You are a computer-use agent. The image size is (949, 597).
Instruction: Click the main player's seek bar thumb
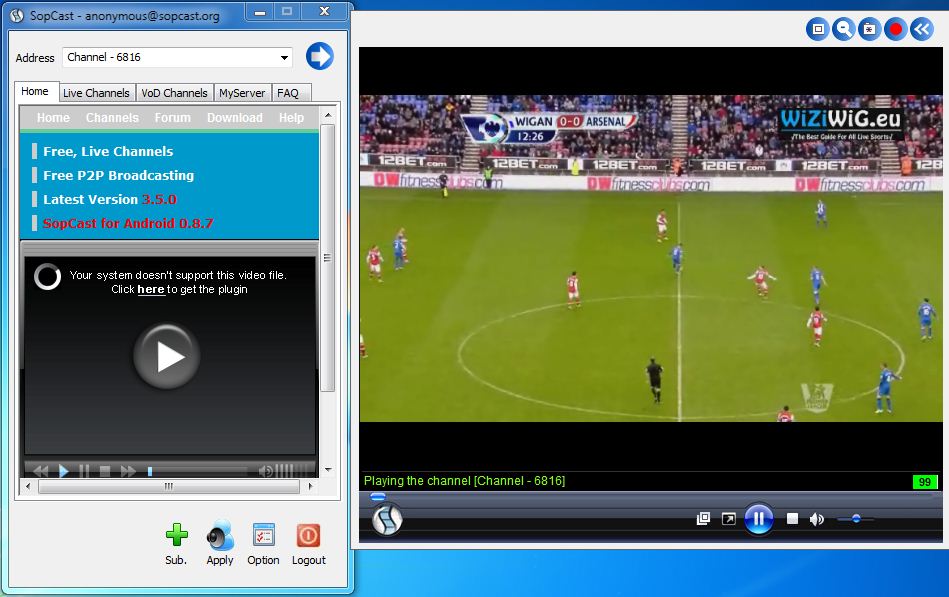click(378, 497)
